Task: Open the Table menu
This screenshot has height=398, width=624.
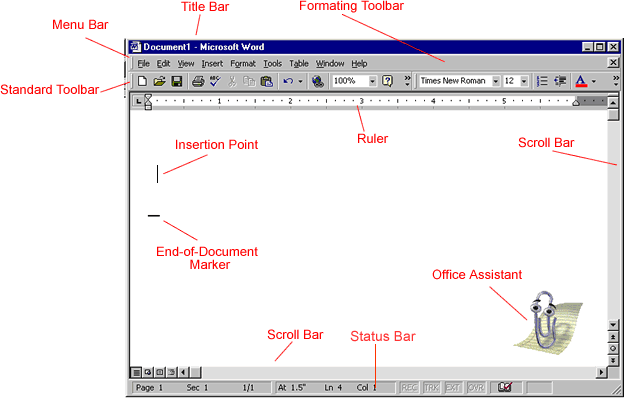Action: coord(299,64)
